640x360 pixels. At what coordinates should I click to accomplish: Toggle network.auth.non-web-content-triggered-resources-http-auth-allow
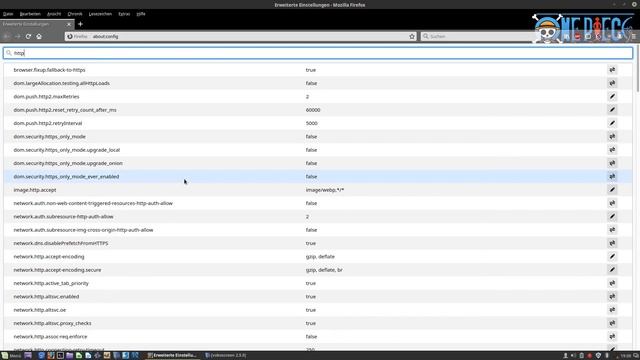pyautogui.click(x=612, y=203)
